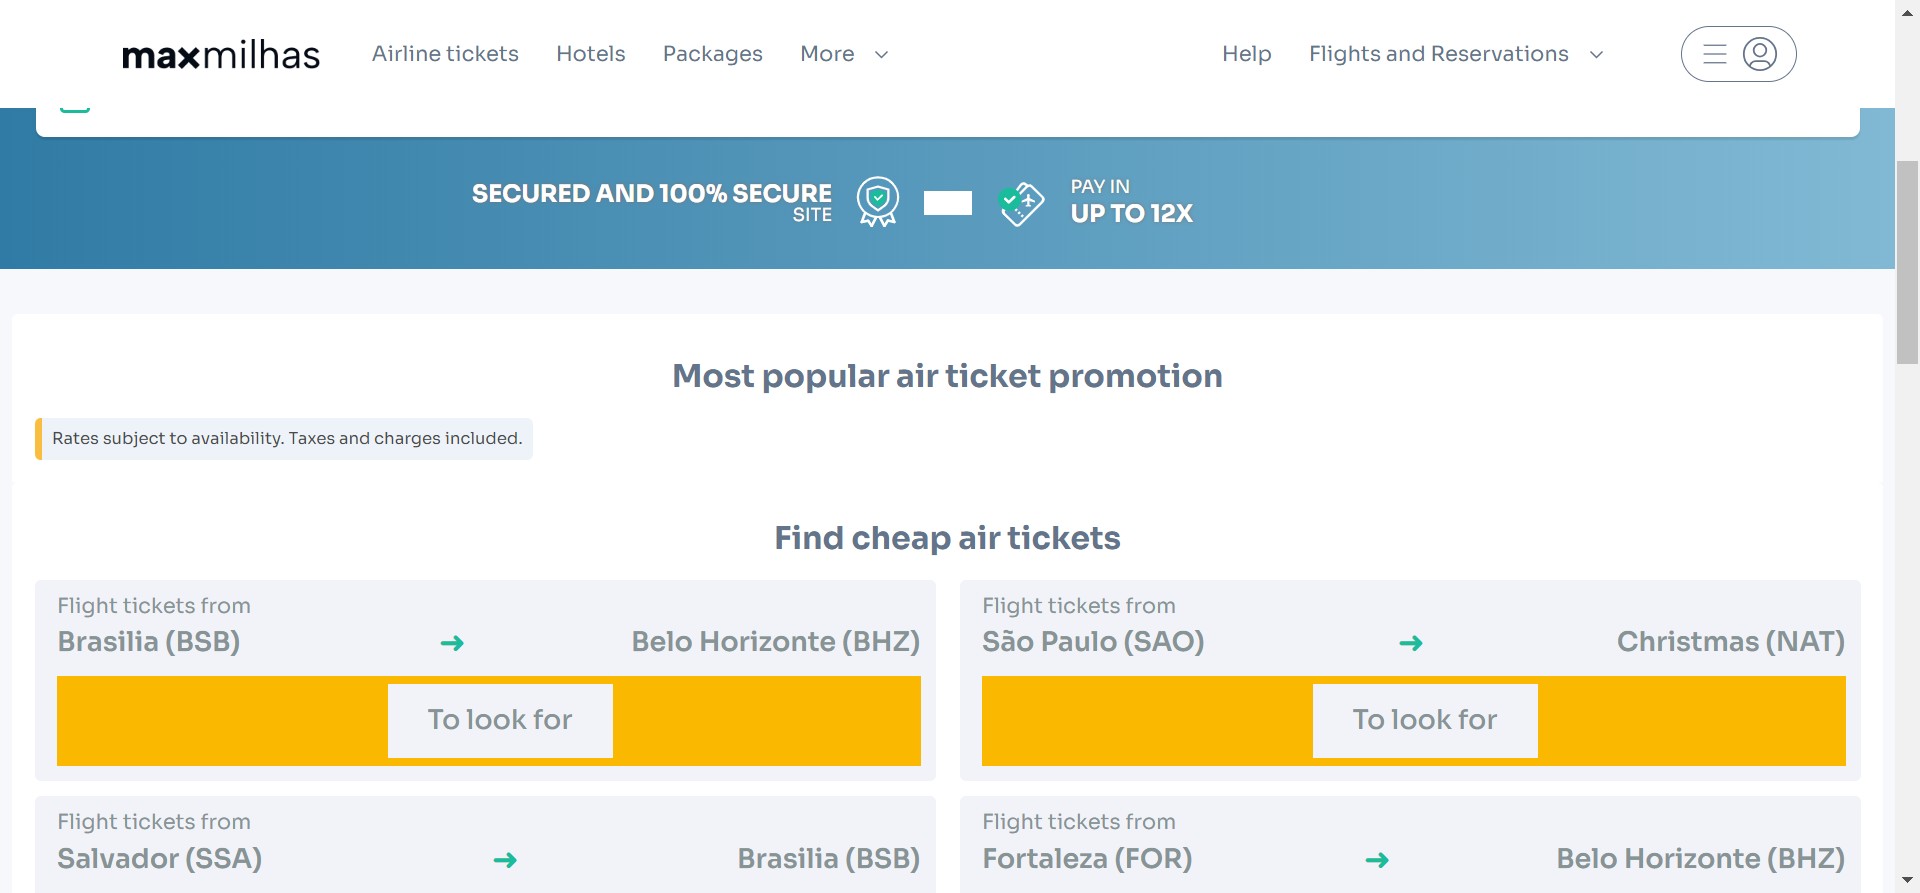Screen dimensions: 1920x893
Task: Click arrow between São Paulo and Christmas
Action: click(x=1410, y=643)
